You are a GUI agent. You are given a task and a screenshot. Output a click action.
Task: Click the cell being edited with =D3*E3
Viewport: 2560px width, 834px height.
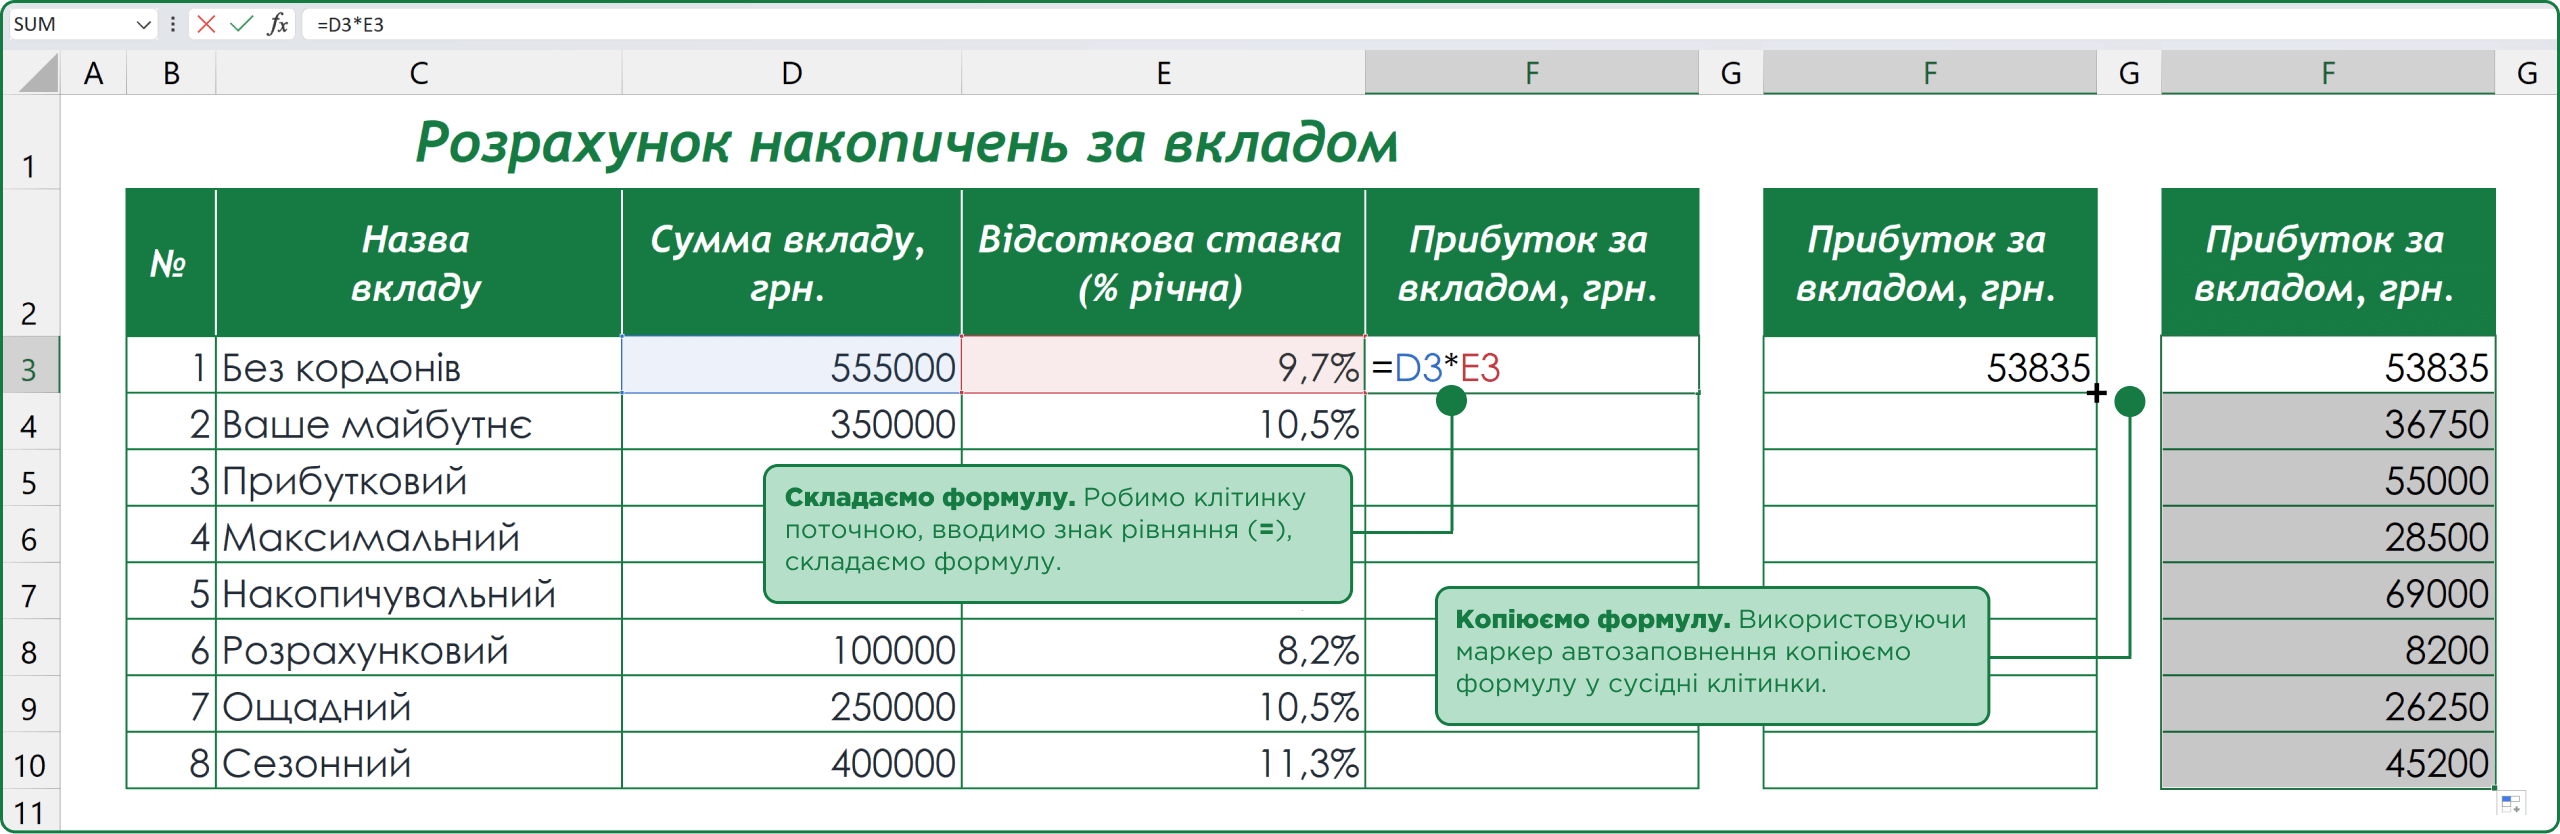(1532, 365)
